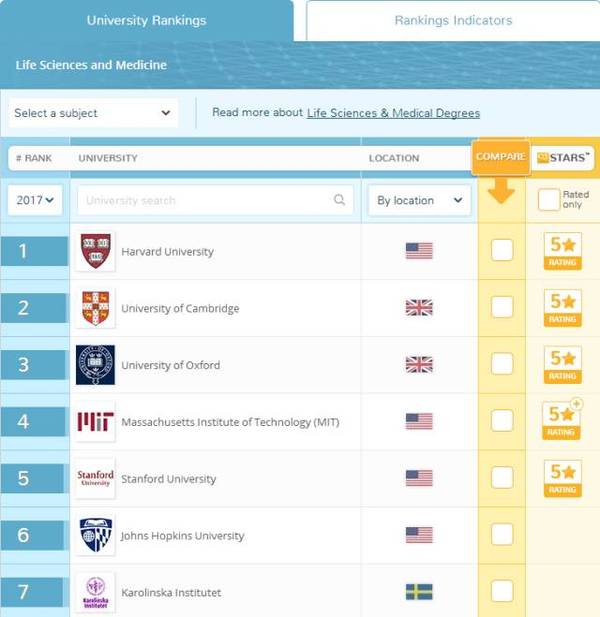Open Oxford's 5-star rating badge
This screenshot has height=617, width=600.
point(563,364)
